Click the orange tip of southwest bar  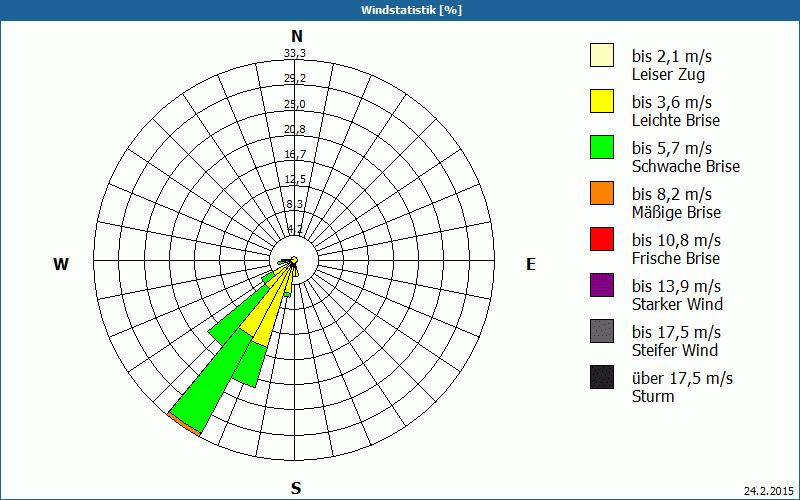(x=184, y=424)
